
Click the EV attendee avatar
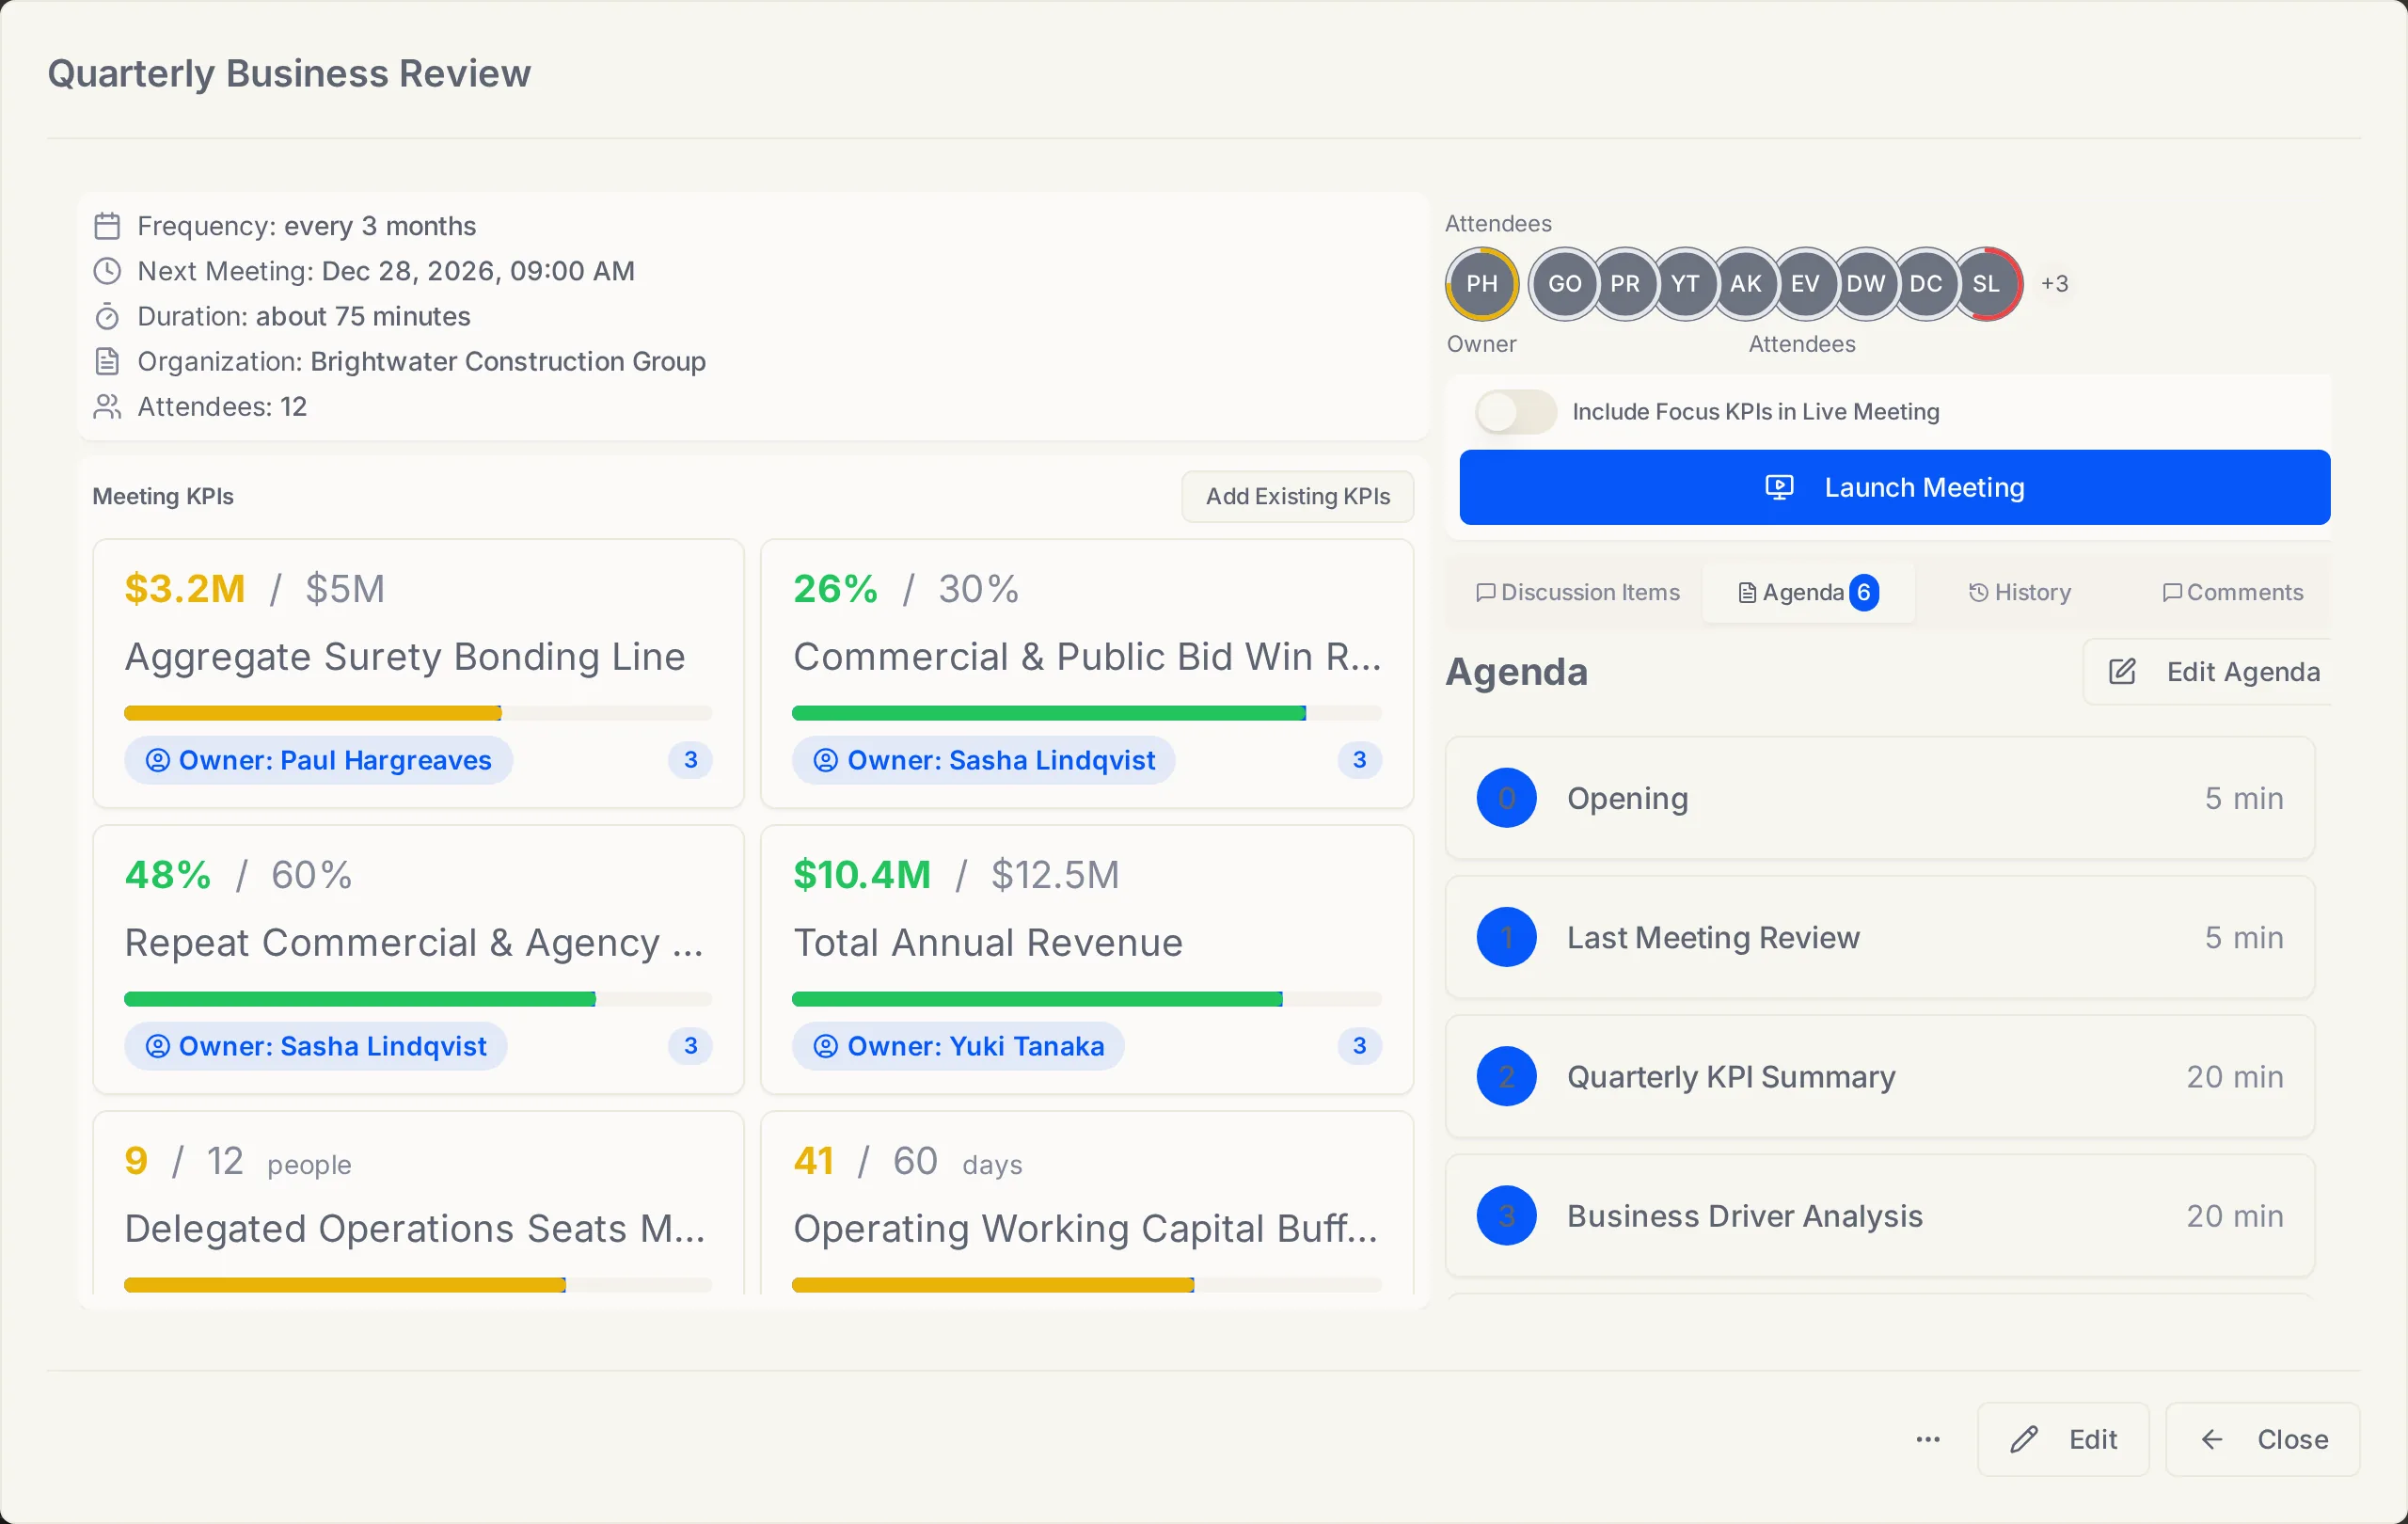(x=1805, y=284)
